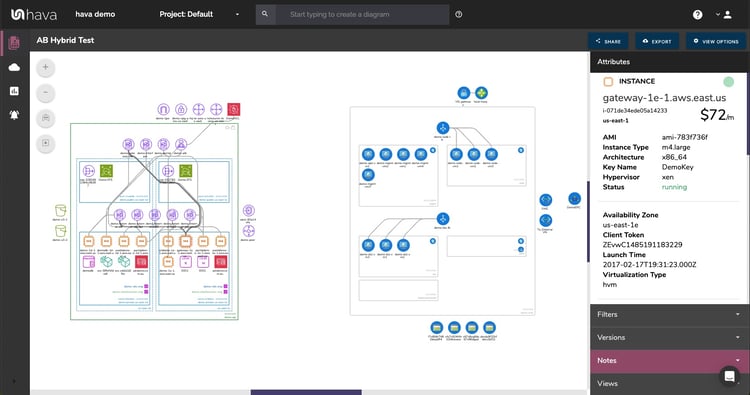The width and height of the screenshot is (750, 395).
Task: Open the question mark help icon
Action: click(697, 15)
